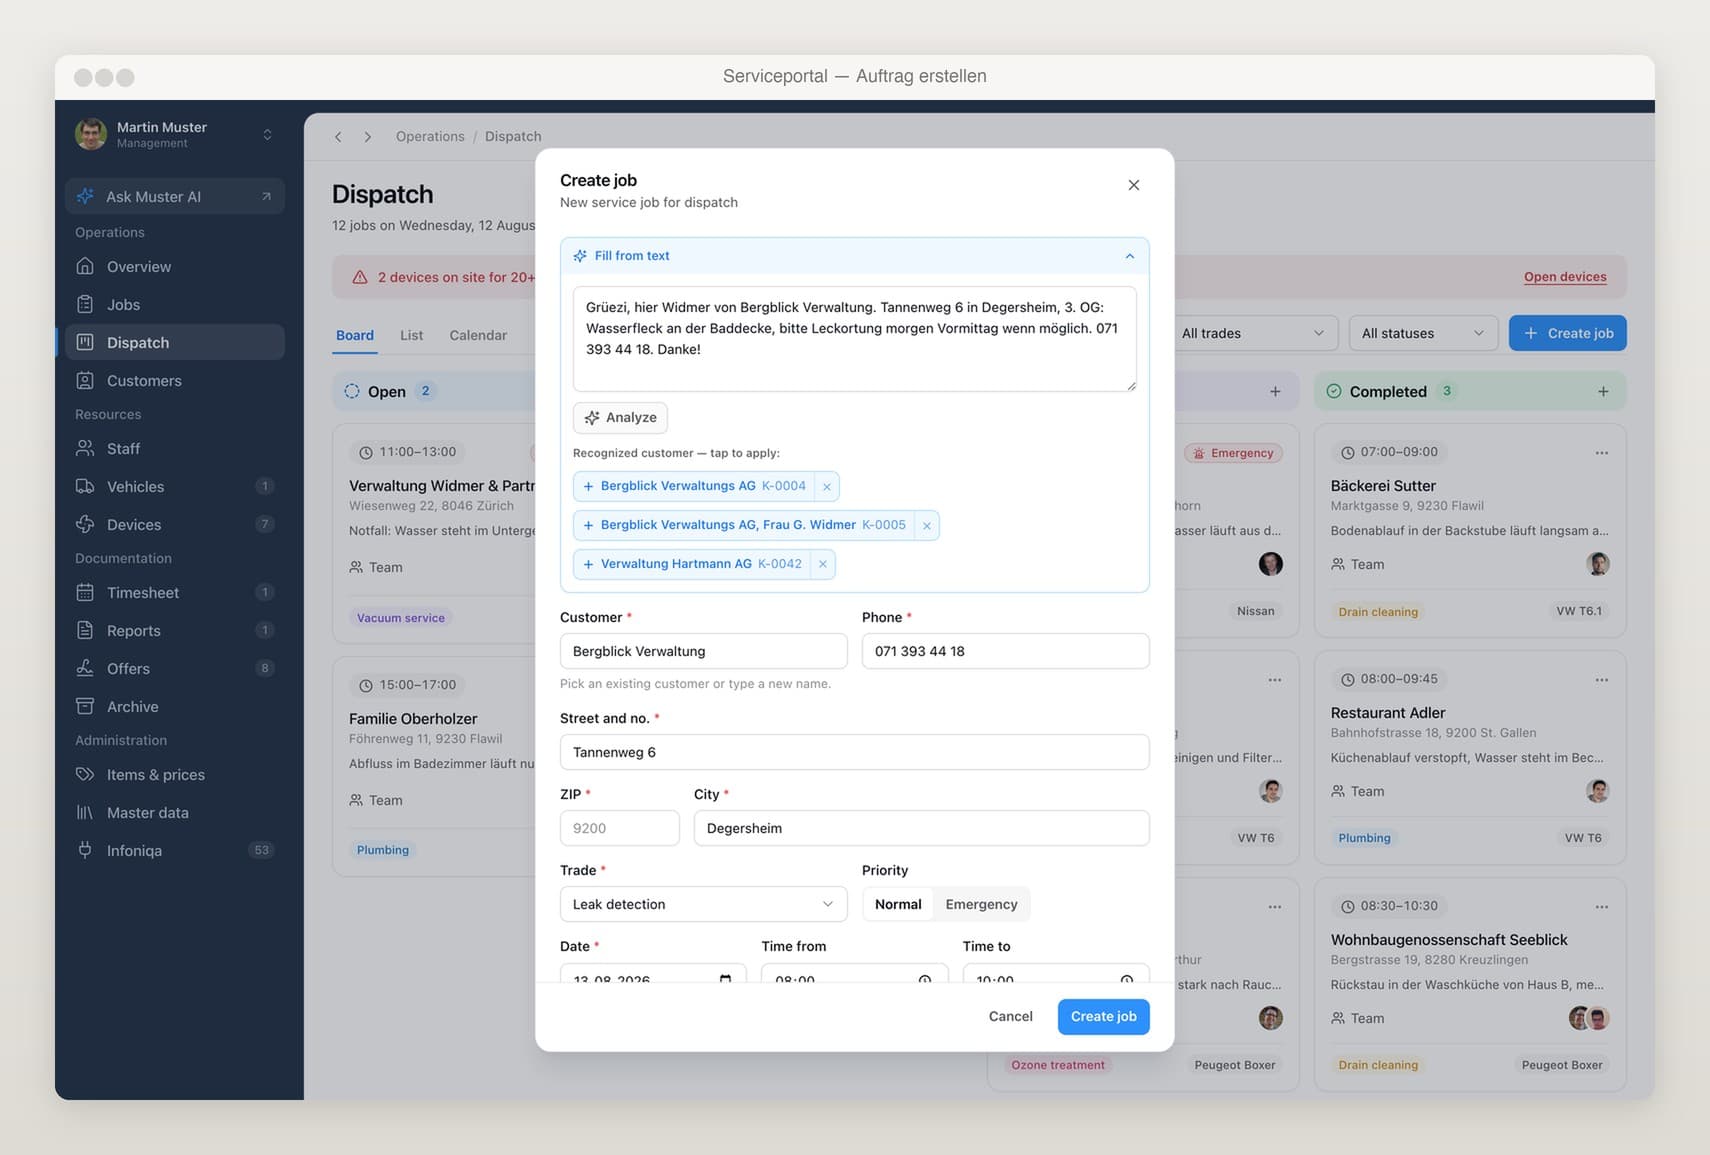Go to Jobs in sidebar
This screenshot has width=1710, height=1155.
click(x=175, y=304)
